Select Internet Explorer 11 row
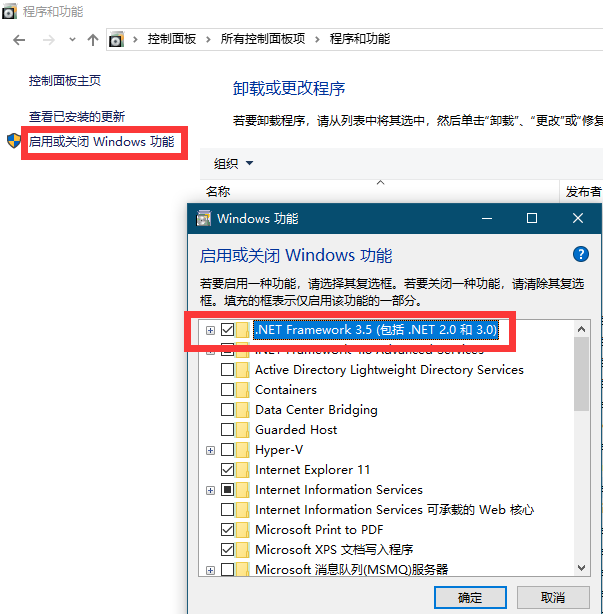 (x=312, y=470)
